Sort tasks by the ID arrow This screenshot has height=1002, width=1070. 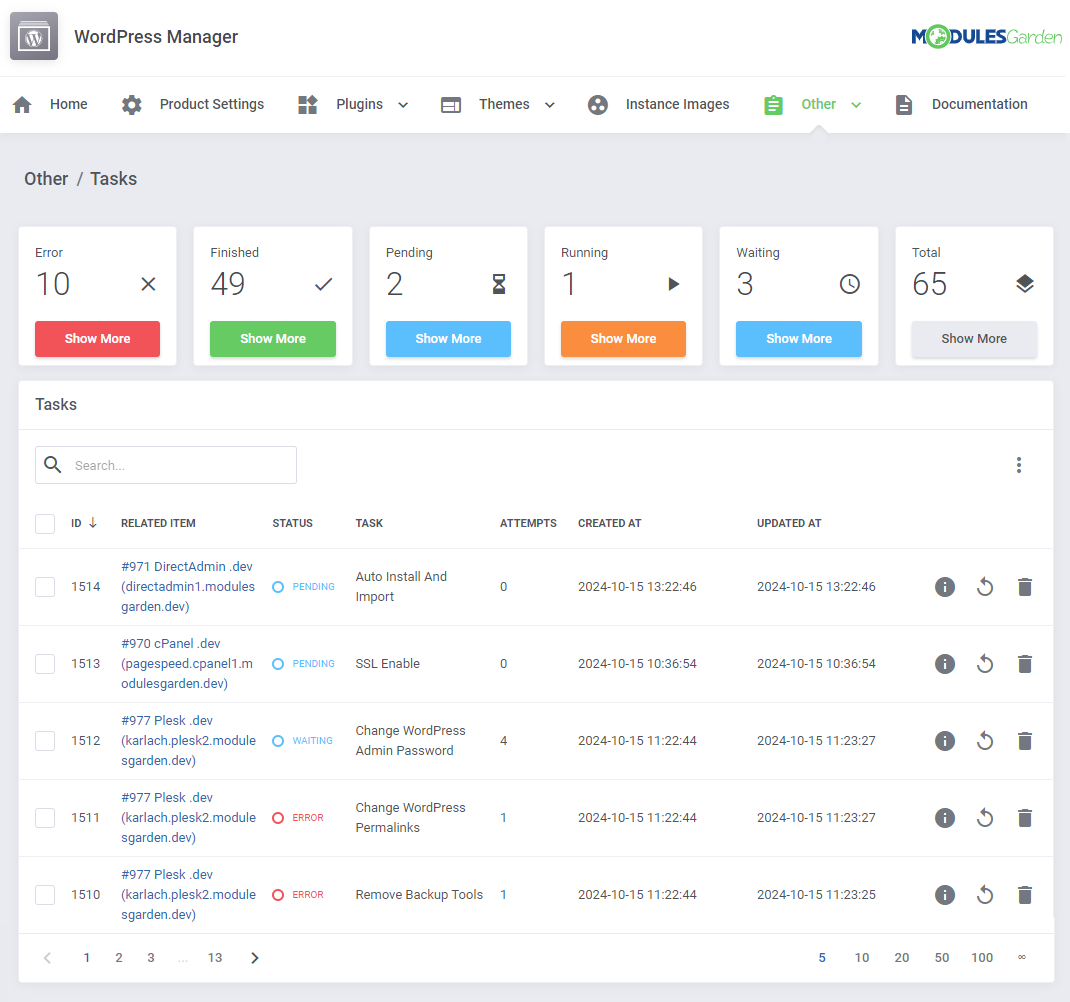pos(93,523)
